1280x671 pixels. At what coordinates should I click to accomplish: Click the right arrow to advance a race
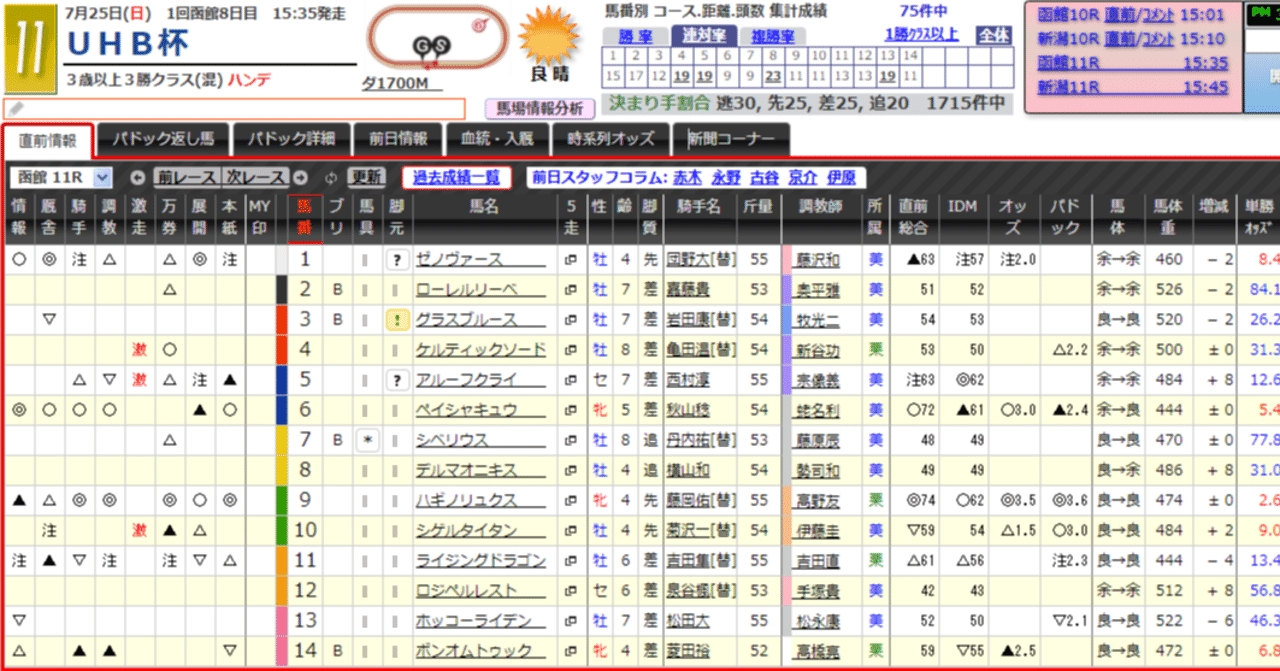pos(302,179)
